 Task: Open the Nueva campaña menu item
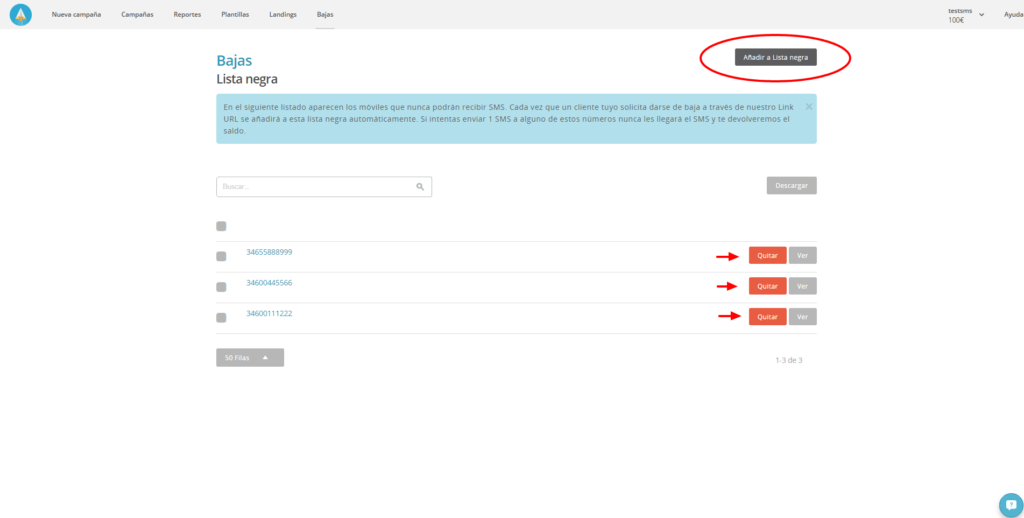76,15
